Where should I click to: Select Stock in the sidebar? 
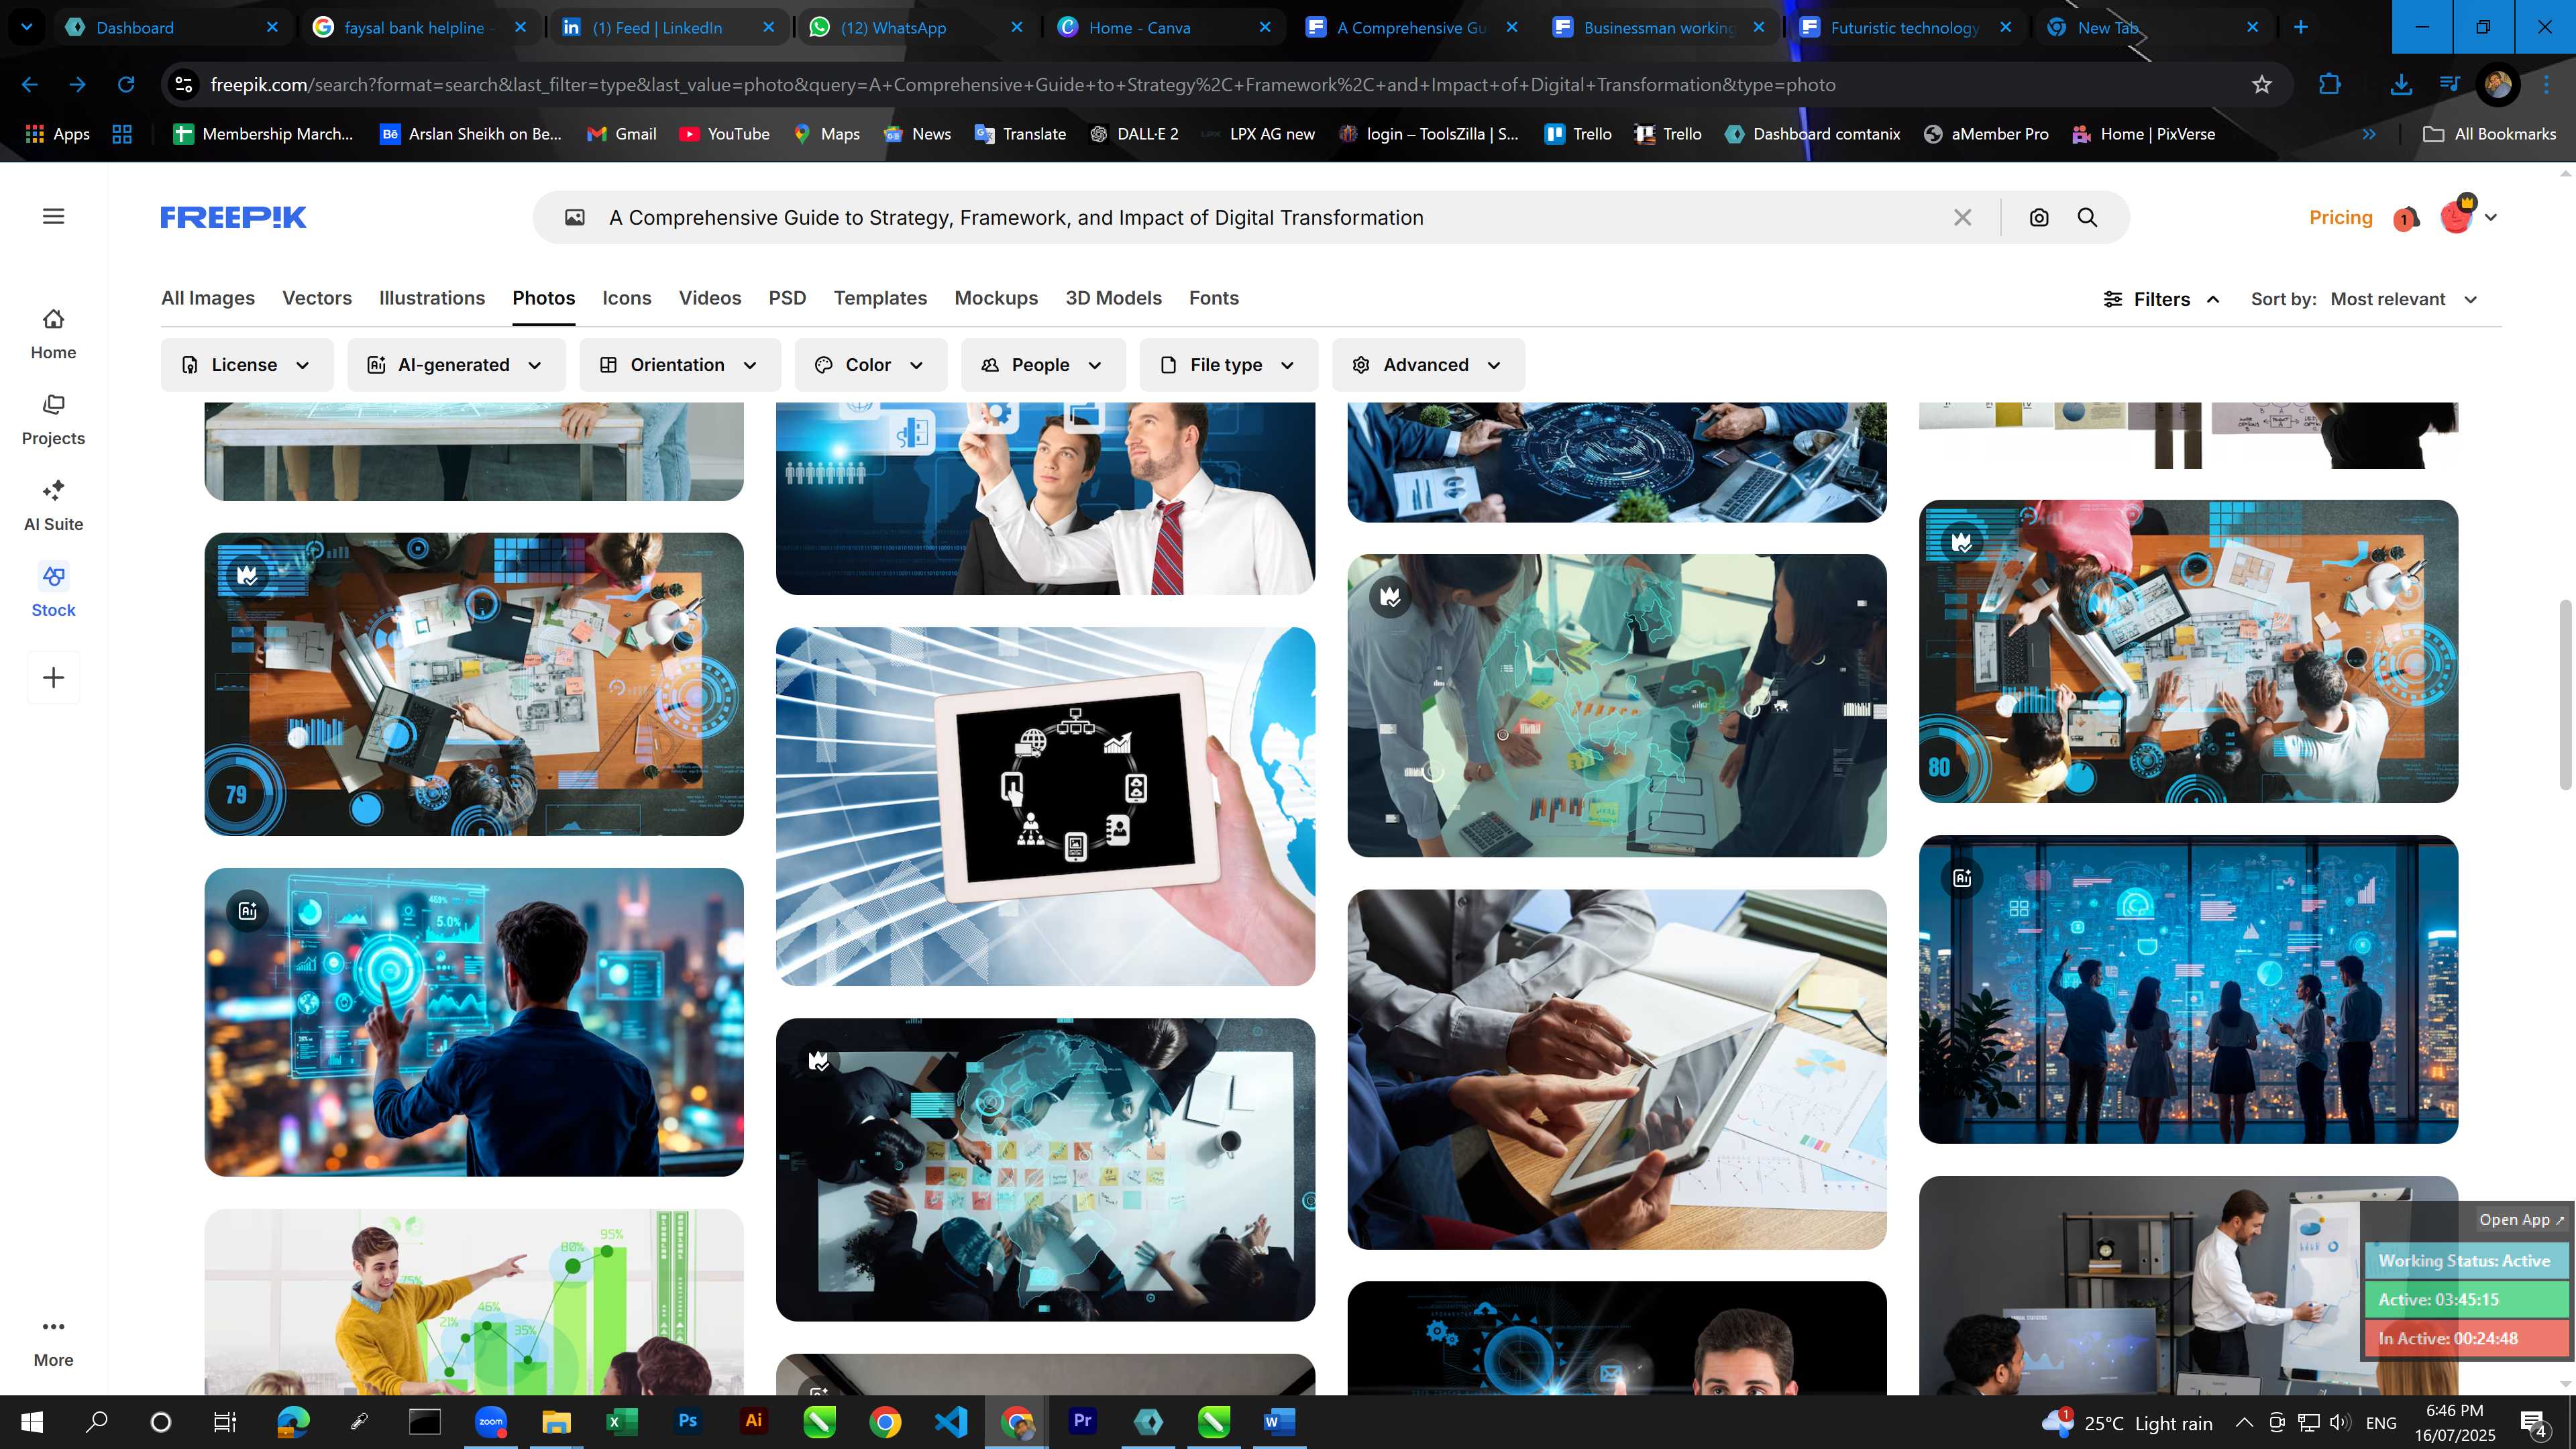click(x=53, y=592)
